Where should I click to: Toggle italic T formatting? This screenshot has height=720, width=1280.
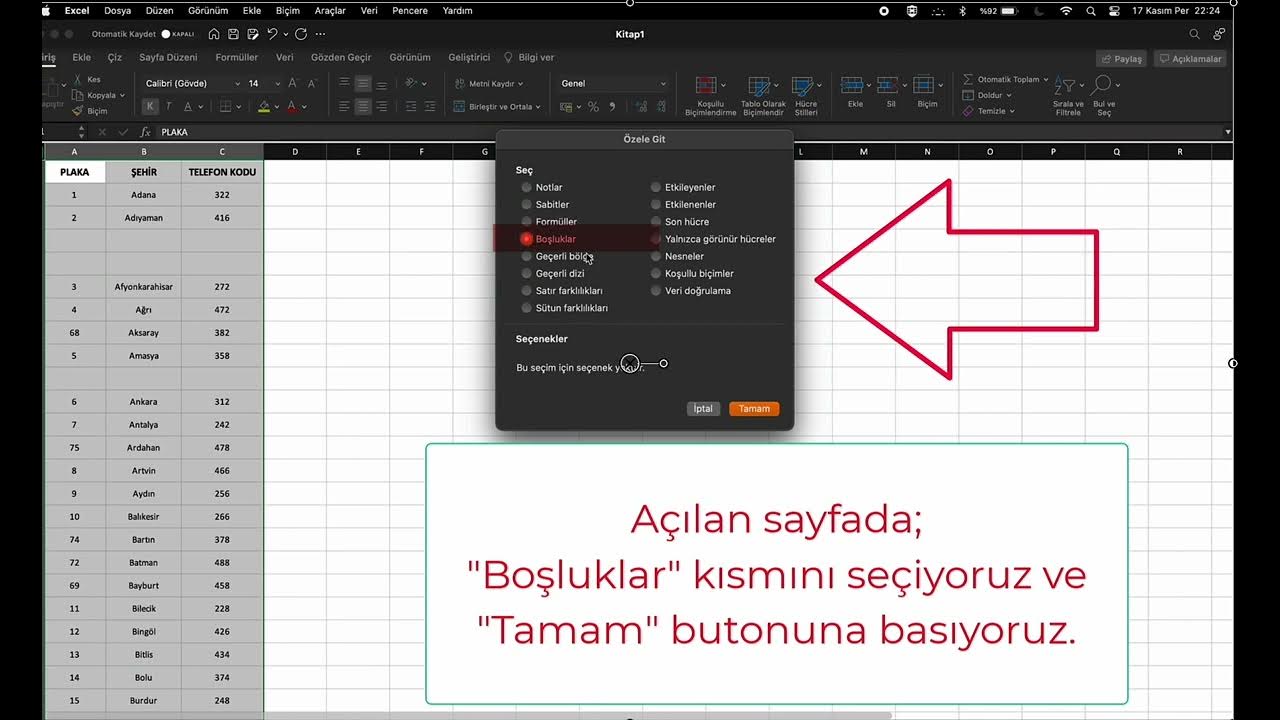point(168,106)
